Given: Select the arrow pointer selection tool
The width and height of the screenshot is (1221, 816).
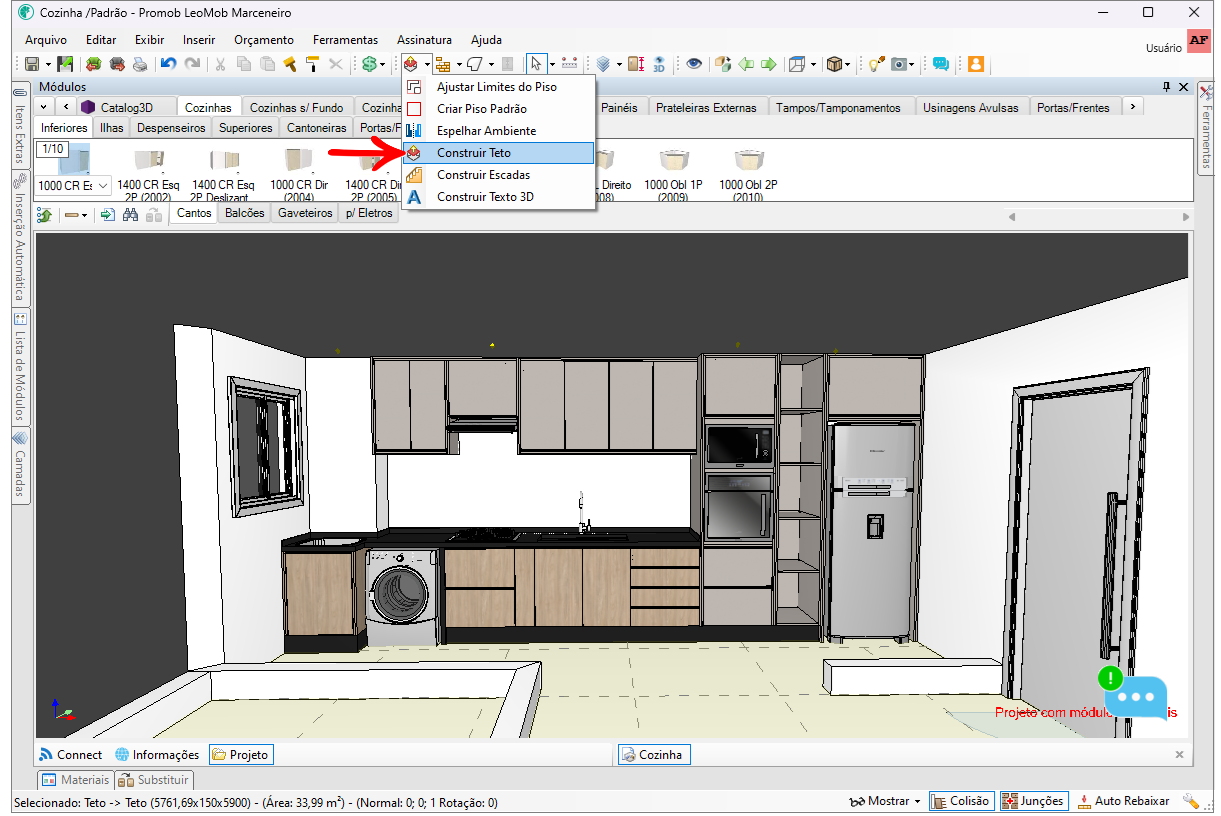Looking at the screenshot, I should point(536,64).
